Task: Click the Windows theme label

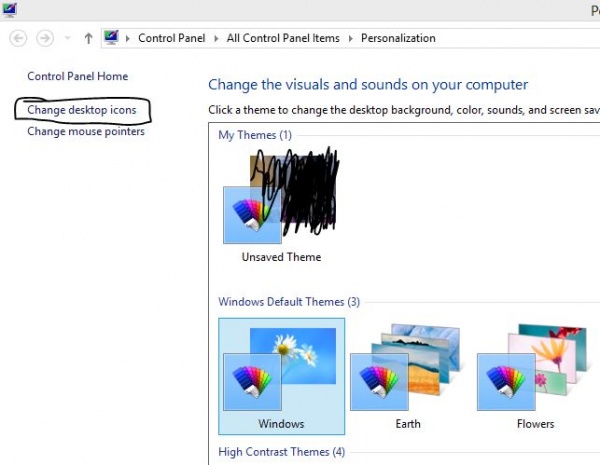Action: pos(281,424)
